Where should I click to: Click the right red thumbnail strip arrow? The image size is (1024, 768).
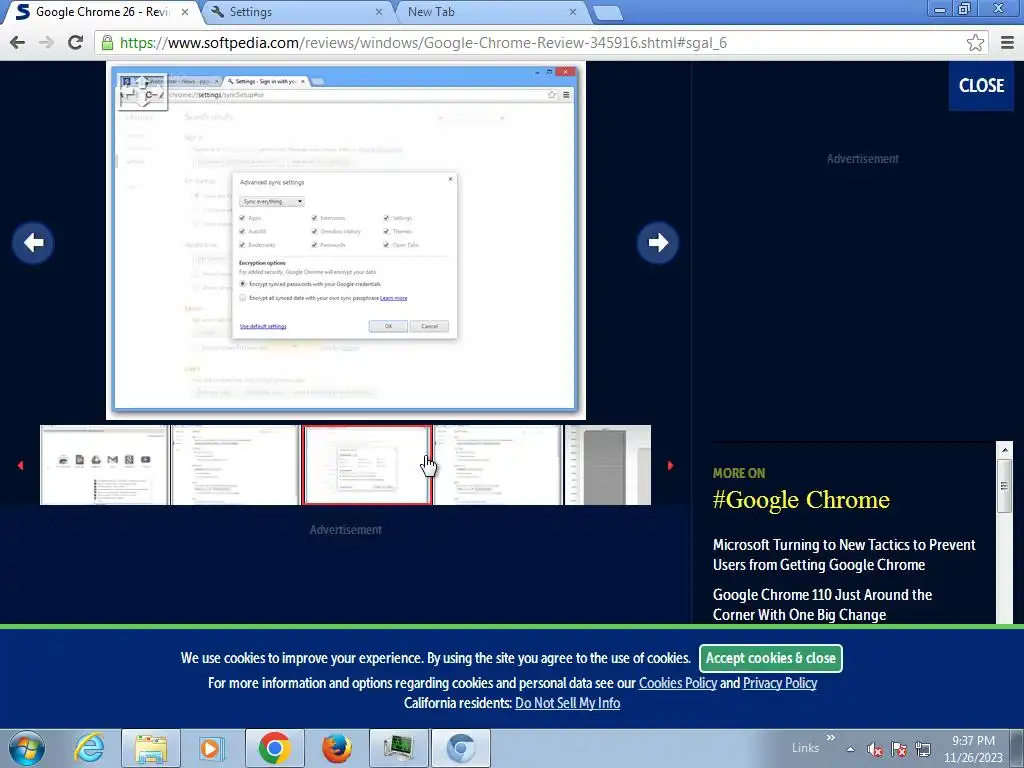(x=670, y=466)
